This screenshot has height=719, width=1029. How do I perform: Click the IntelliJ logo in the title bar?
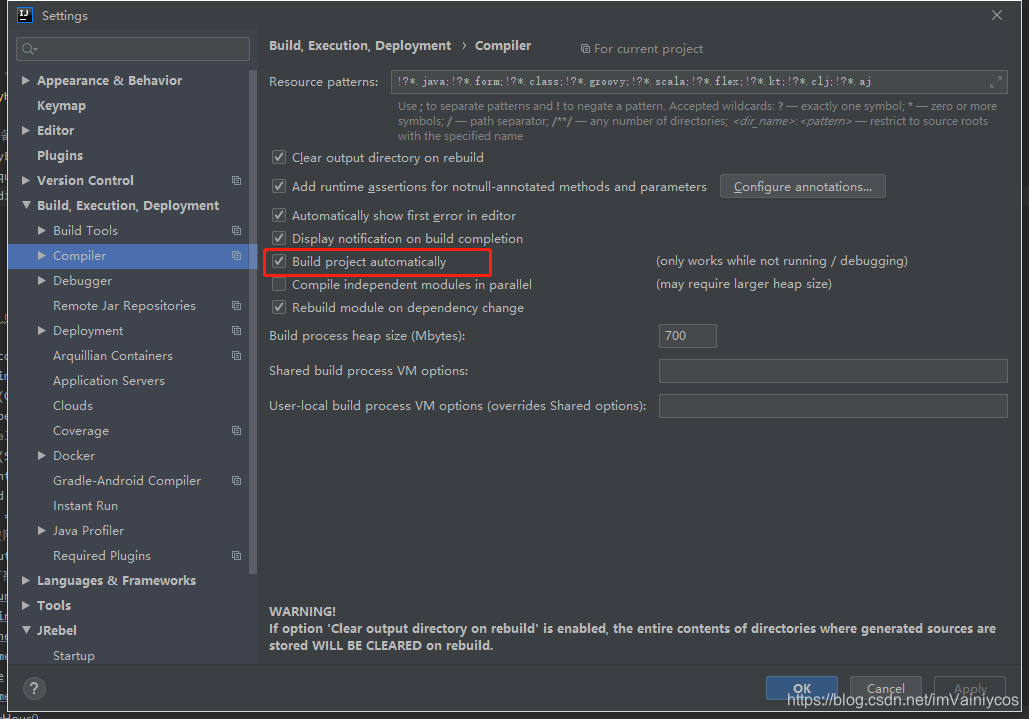coord(25,15)
